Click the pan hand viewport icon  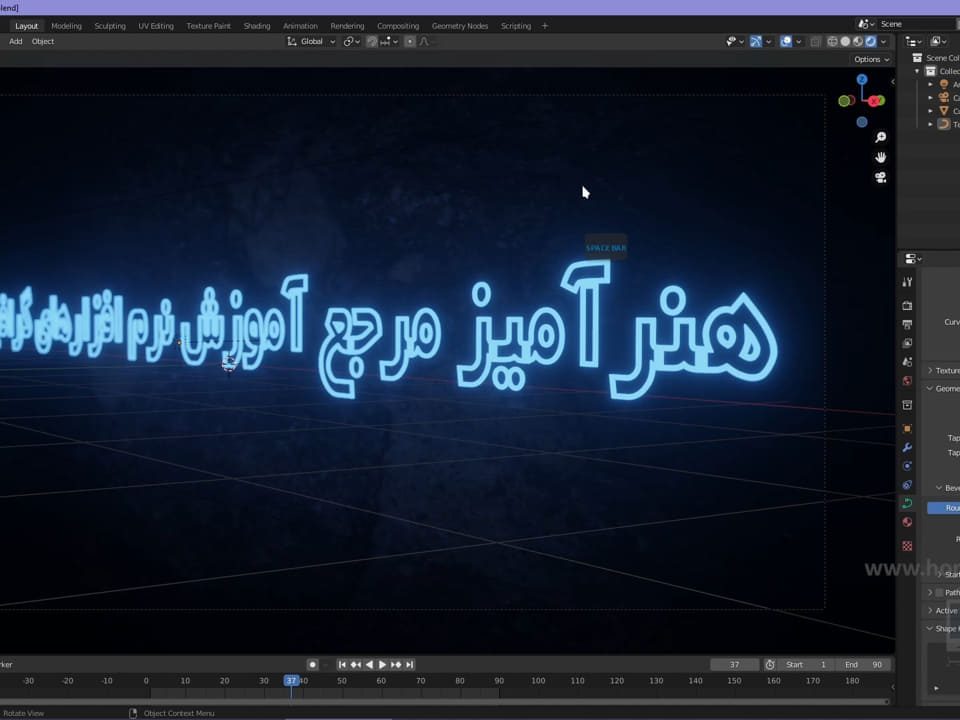(880, 157)
